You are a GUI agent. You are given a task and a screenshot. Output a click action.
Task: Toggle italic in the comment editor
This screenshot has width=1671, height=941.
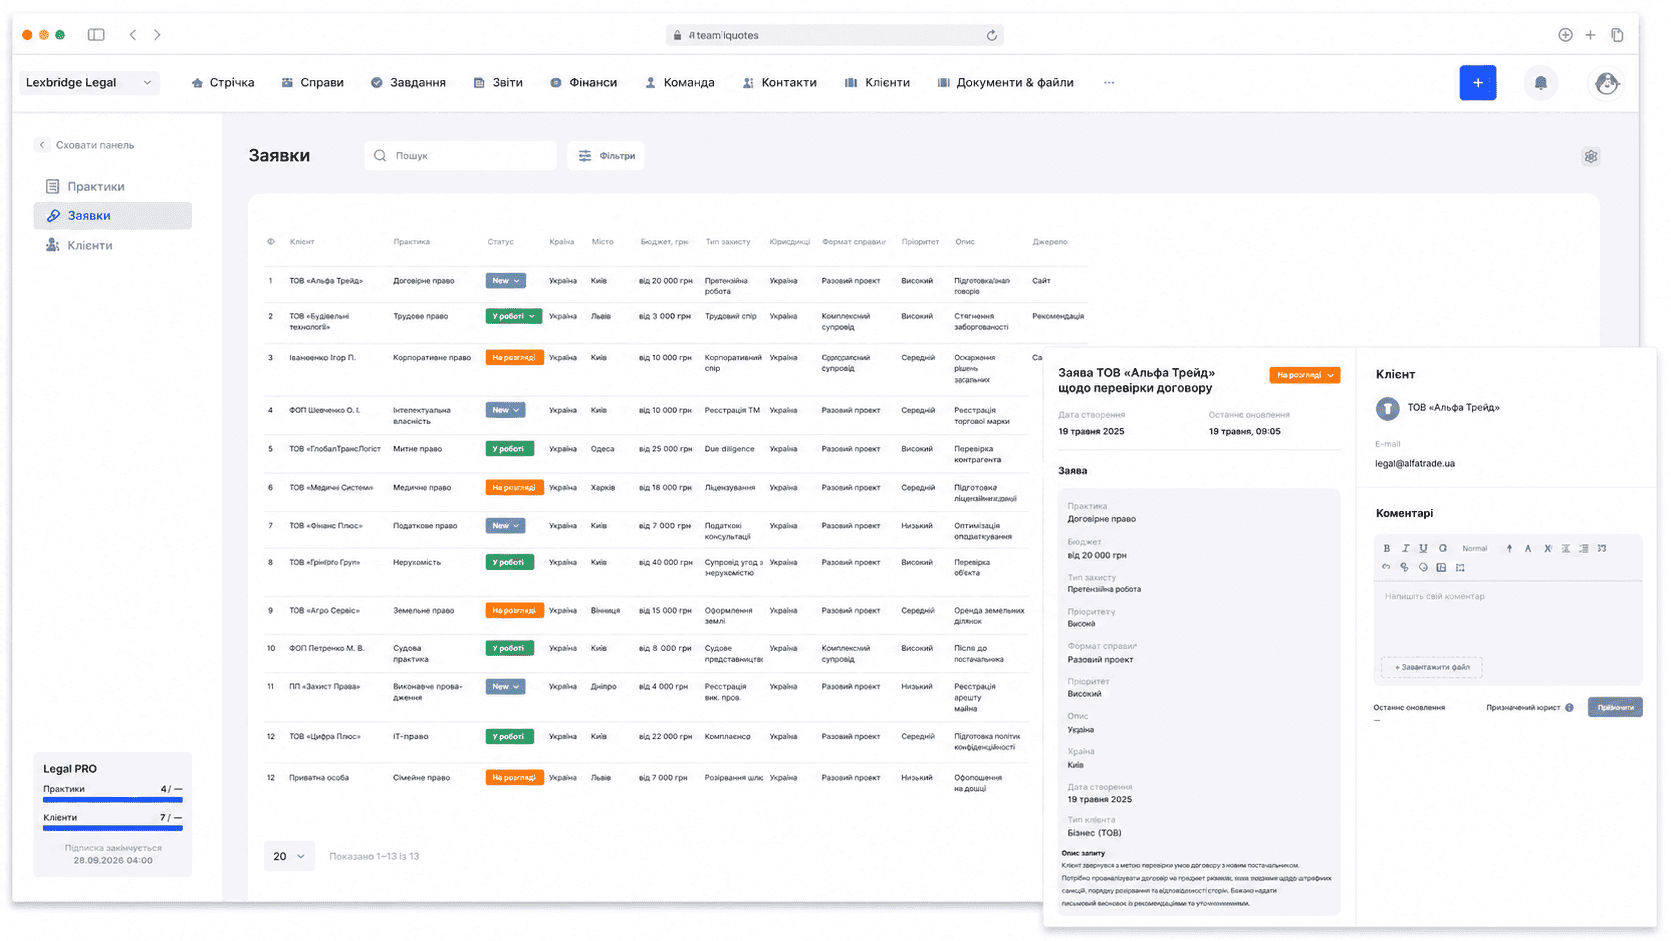[1405, 548]
